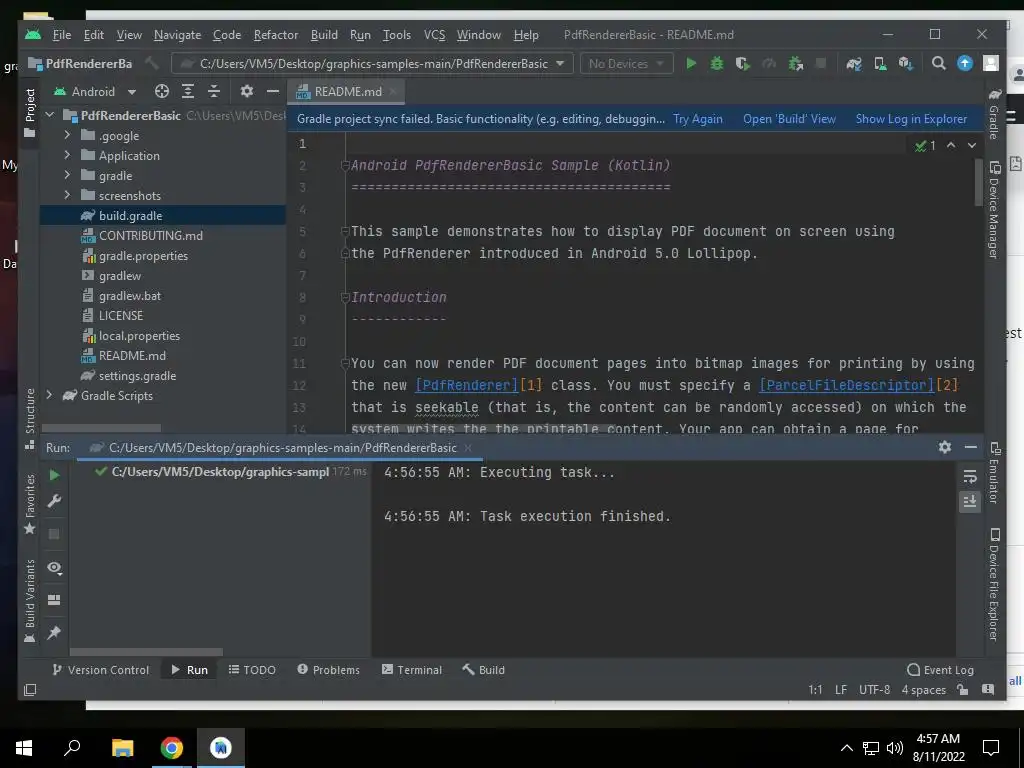The height and width of the screenshot is (768, 1024).
Task: Expand the .google folder
Action: pos(67,135)
